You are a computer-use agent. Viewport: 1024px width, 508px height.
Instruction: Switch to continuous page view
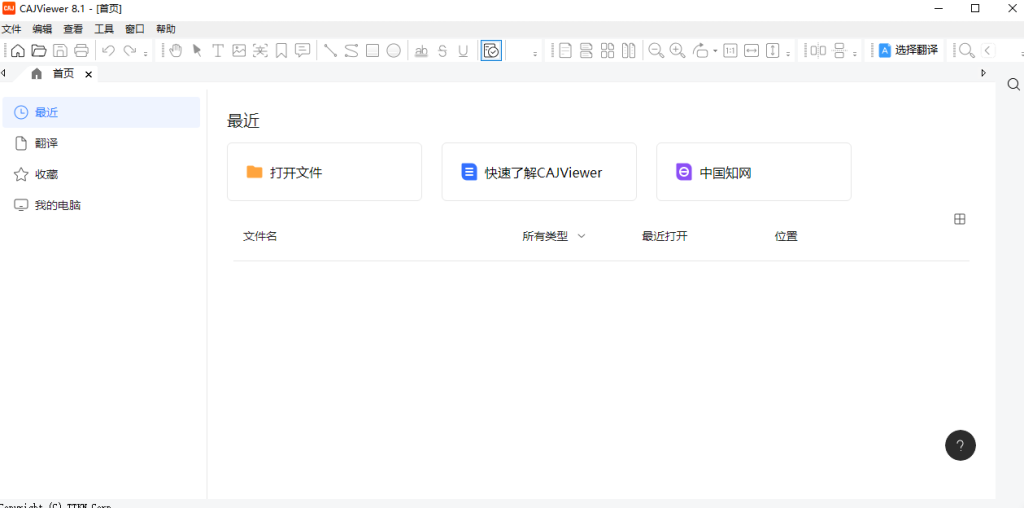(586, 50)
